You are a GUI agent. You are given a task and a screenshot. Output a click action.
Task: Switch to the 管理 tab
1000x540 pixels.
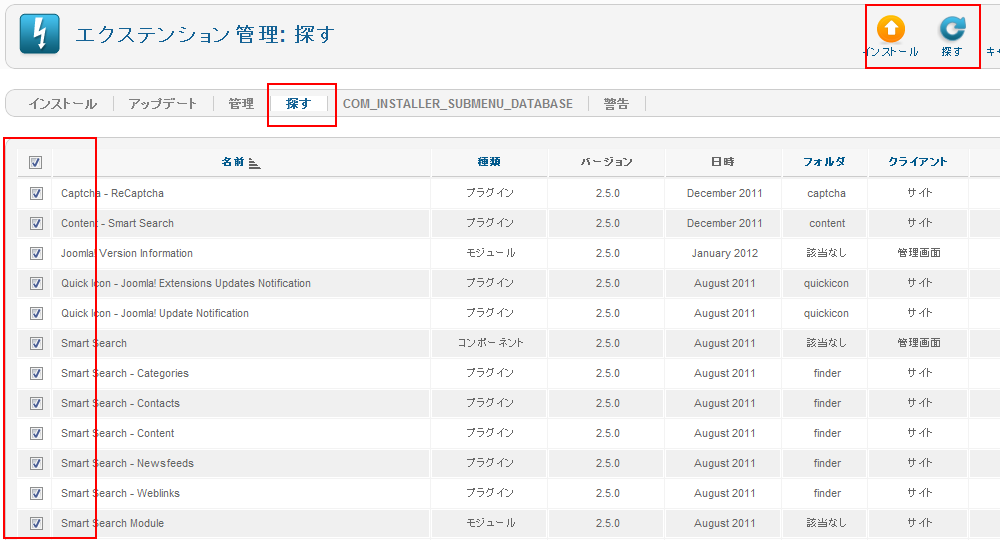pyautogui.click(x=241, y=104)
